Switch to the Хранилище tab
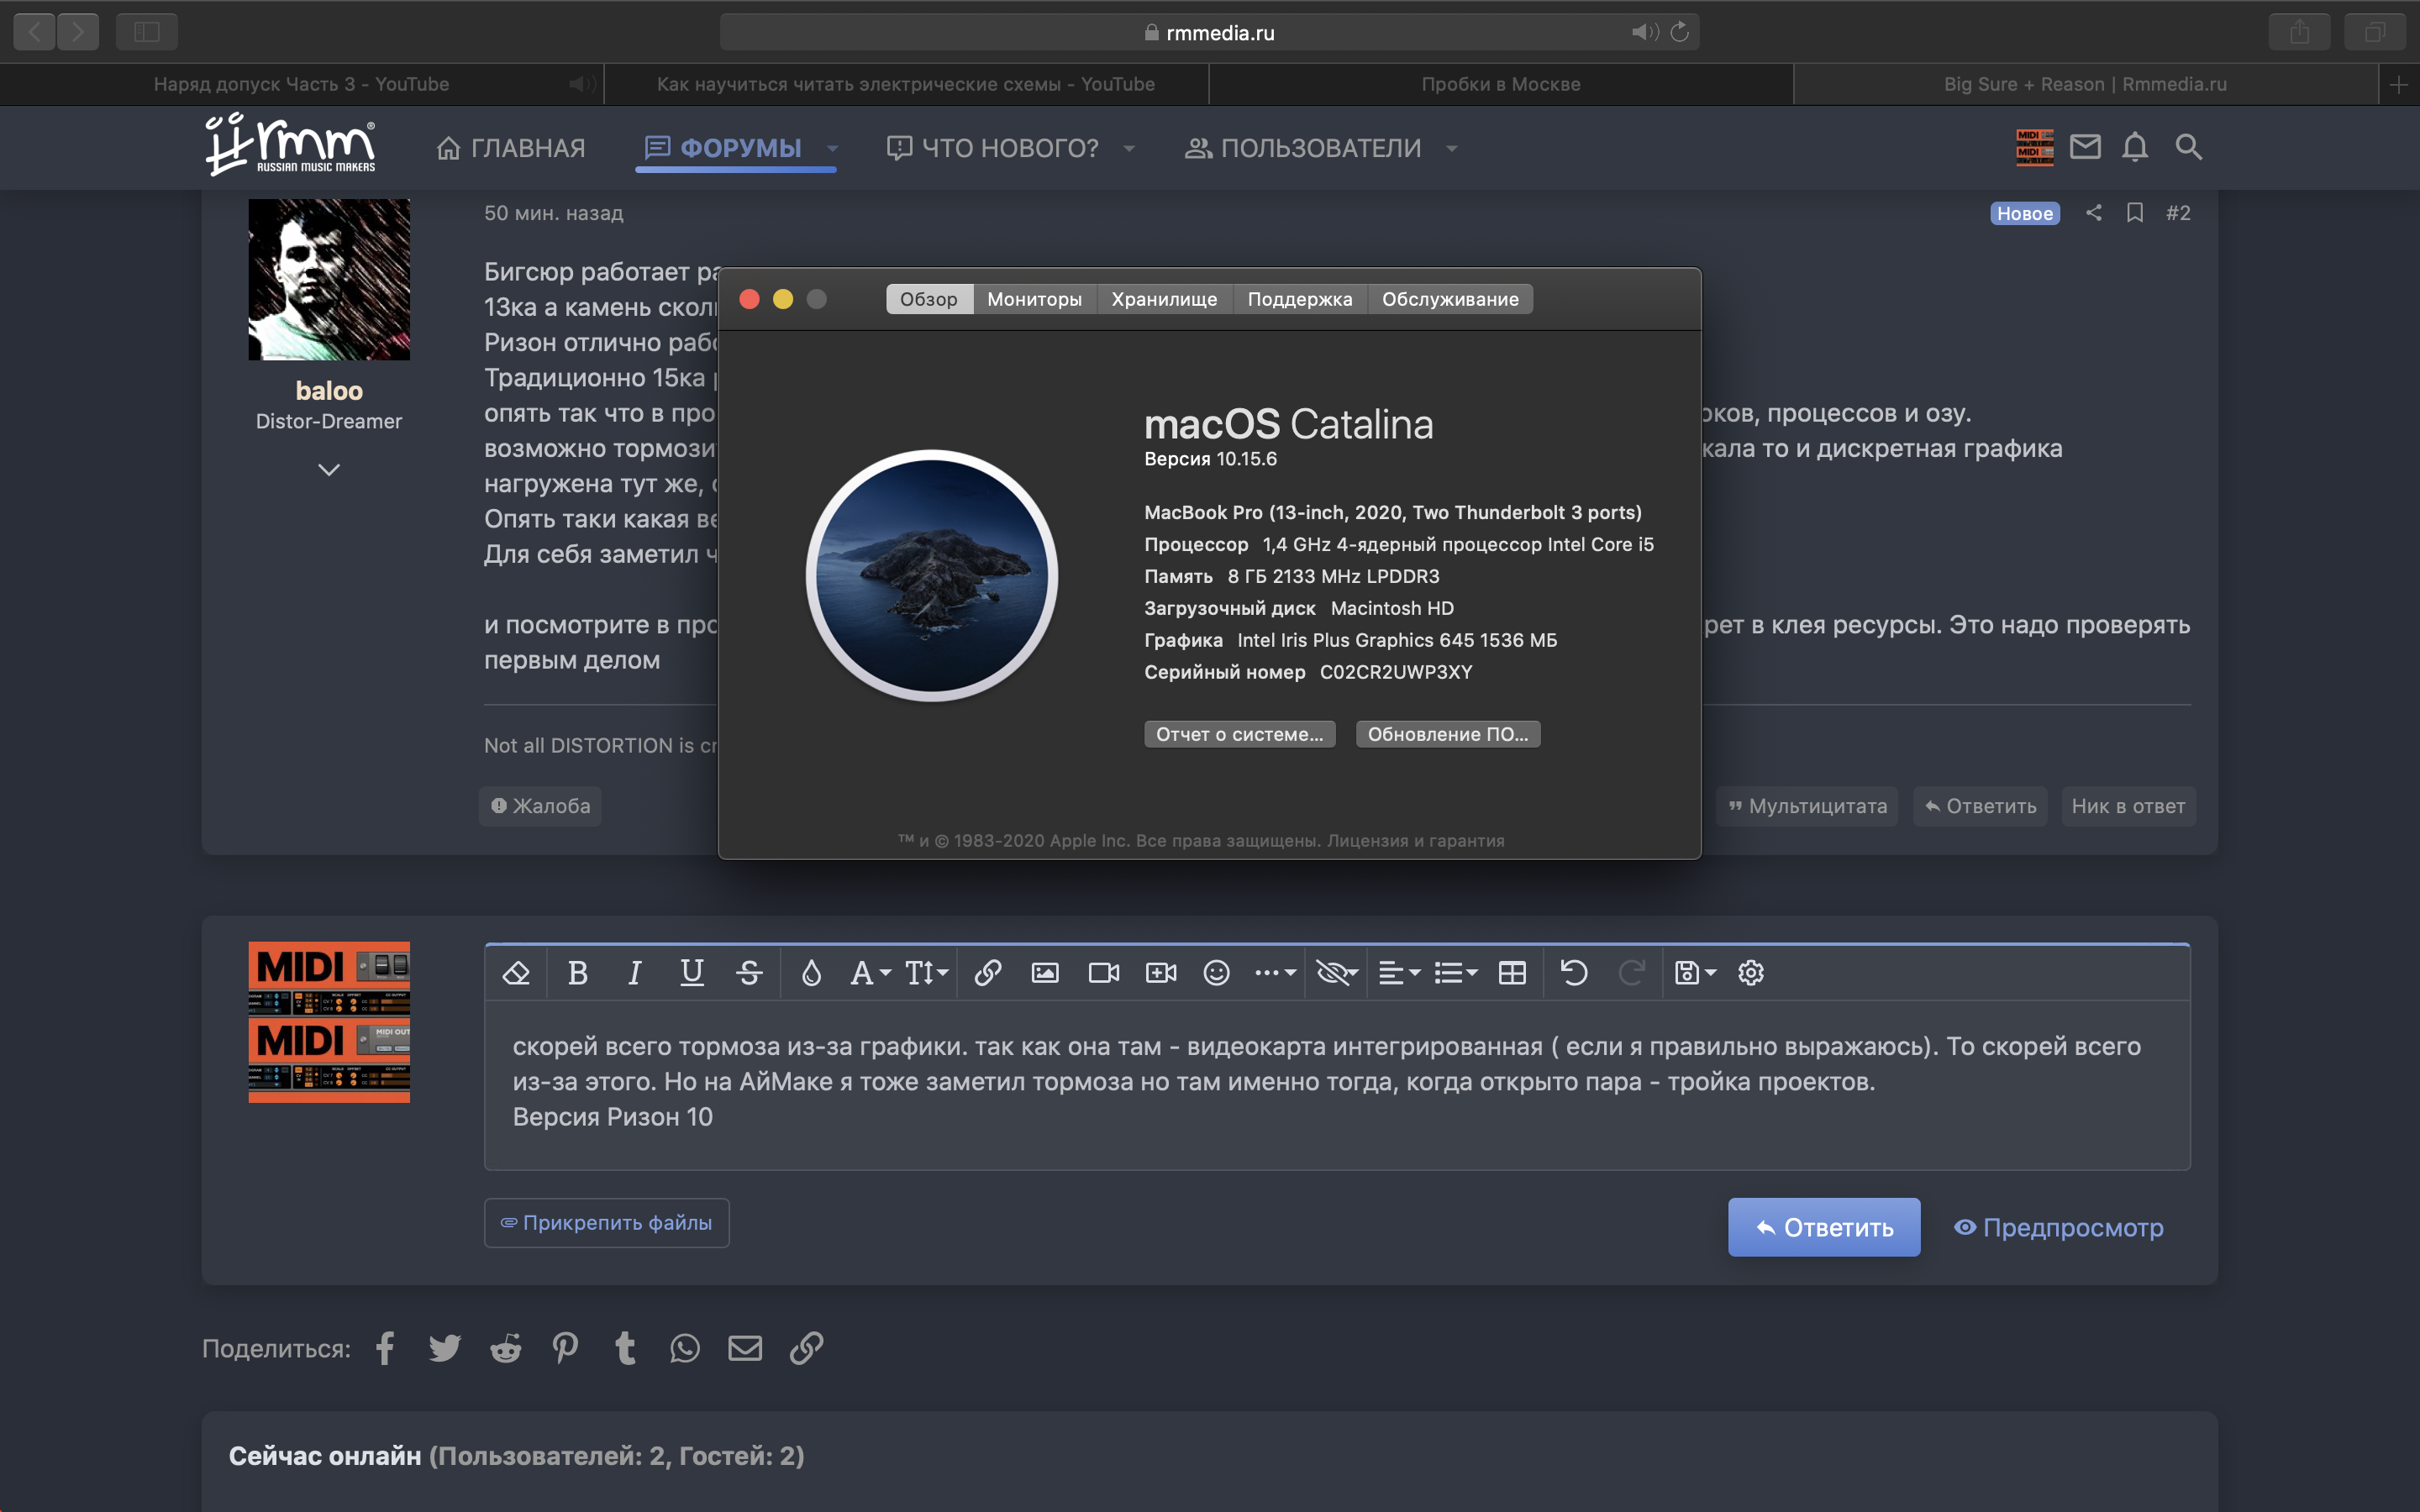2420x1512 pixels. click(x=1164, y=299)
